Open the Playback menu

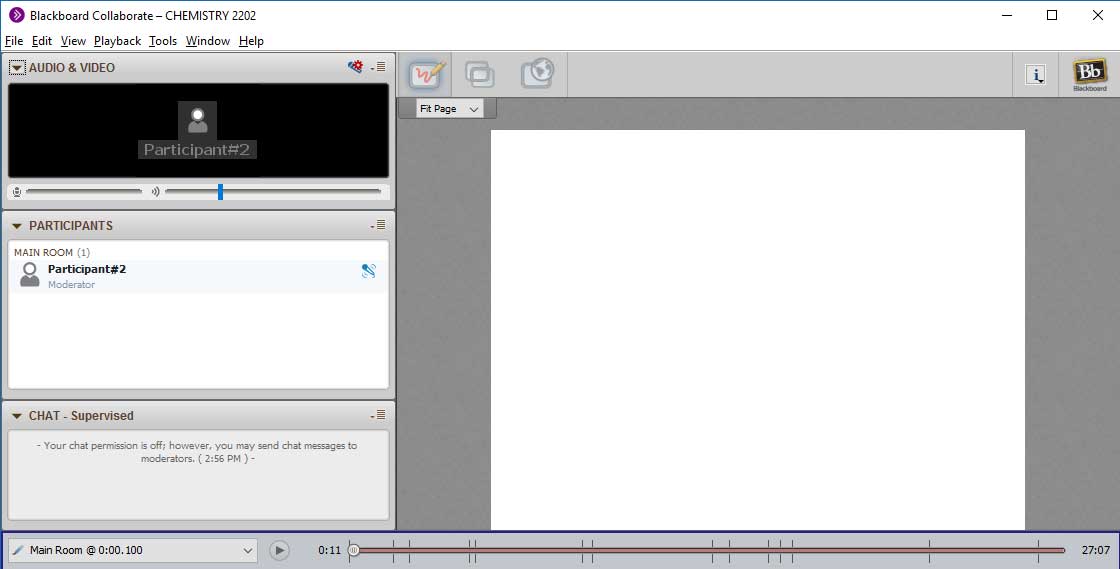[117, 41]
